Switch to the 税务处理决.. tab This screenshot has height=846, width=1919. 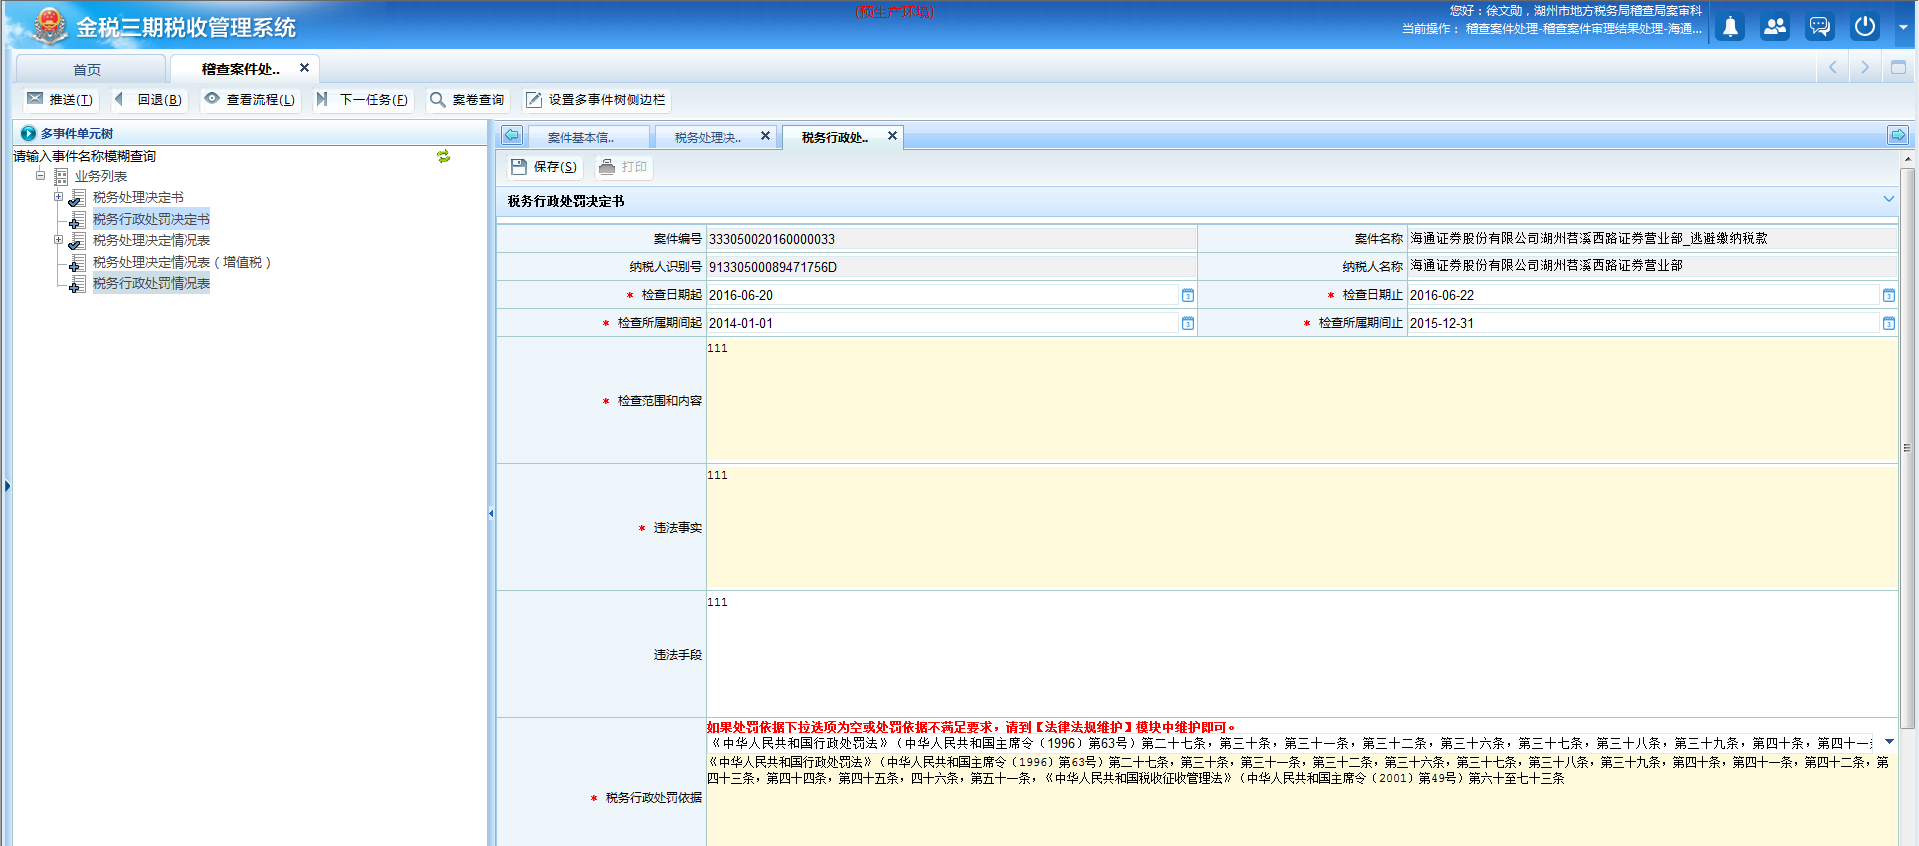707,138
